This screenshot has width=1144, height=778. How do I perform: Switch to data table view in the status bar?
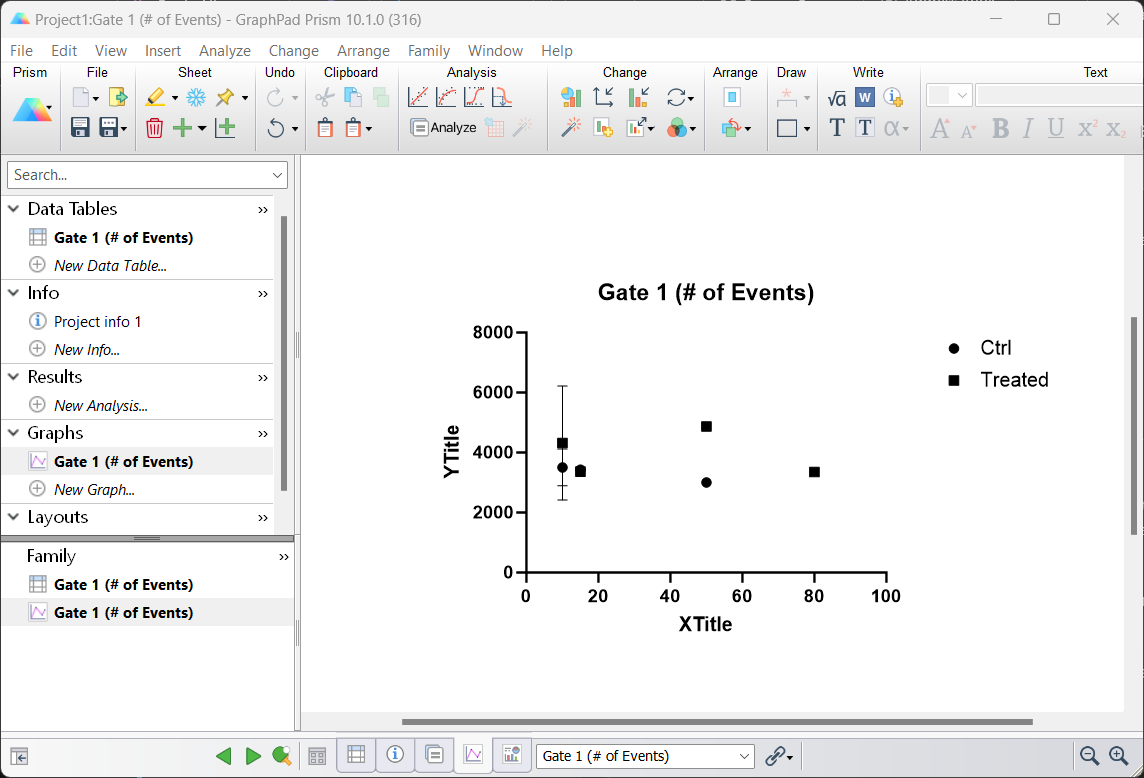coord(356,755)
